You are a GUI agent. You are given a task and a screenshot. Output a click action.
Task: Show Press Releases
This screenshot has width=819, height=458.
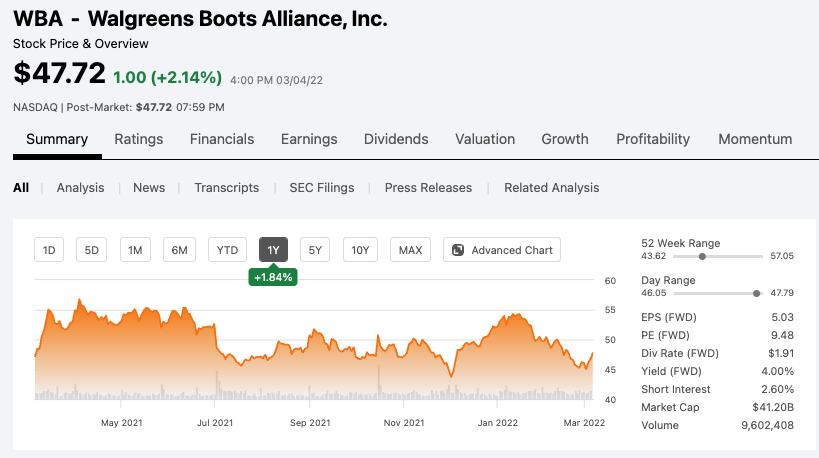coord(428,187)
